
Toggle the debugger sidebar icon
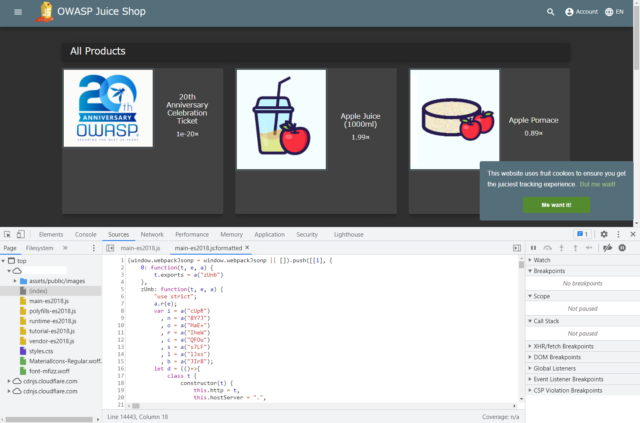click(517, 248)
